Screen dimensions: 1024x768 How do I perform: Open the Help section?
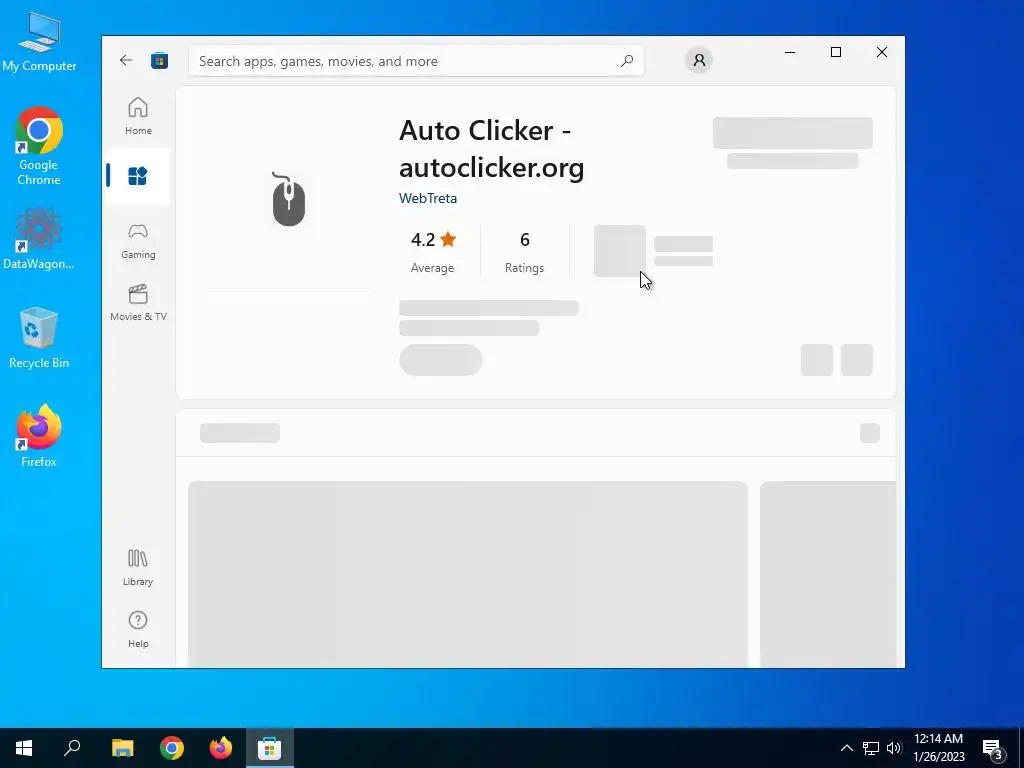[x=138, y=629]
